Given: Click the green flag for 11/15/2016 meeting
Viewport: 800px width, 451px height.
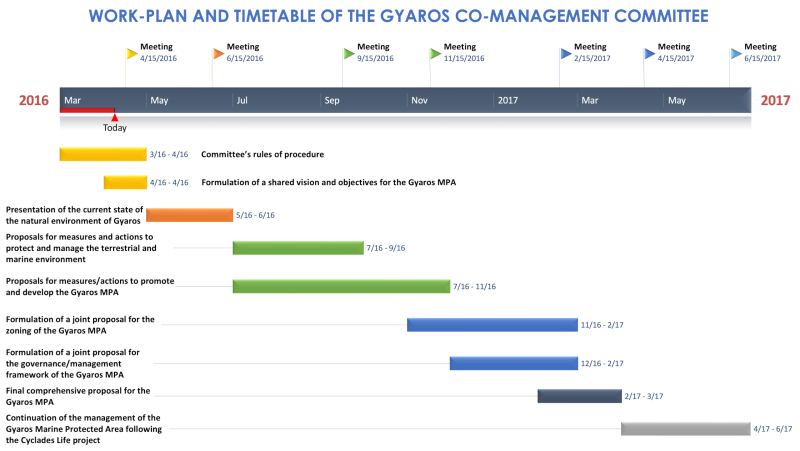Looking at the screenshot, I should (x=435, y=54).
